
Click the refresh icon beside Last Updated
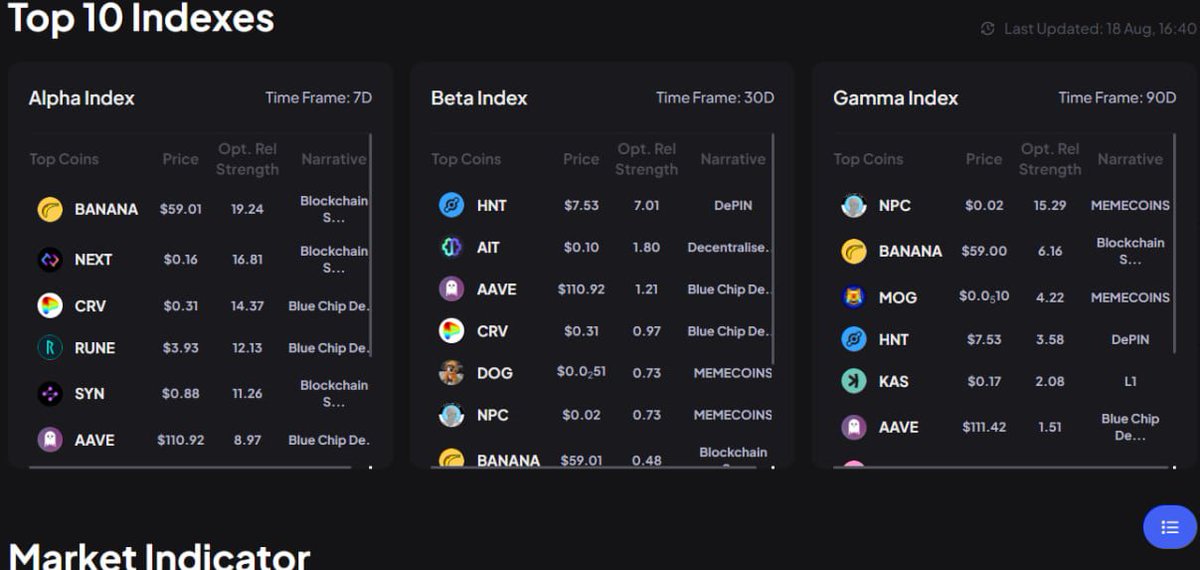click(988, 29)
